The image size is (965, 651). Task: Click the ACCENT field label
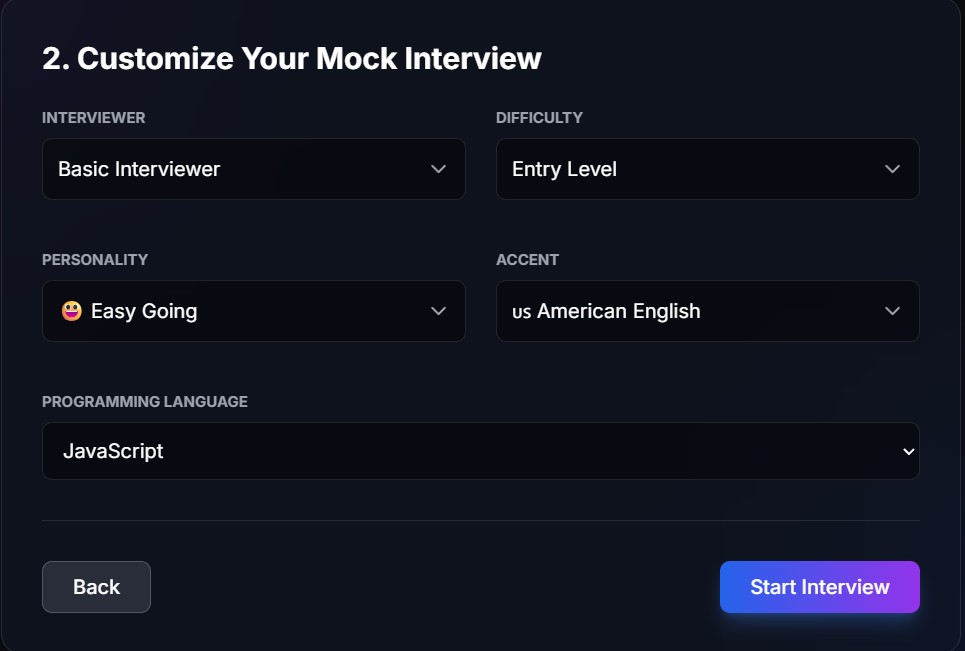pyautogui.click(x=527, y=259)
